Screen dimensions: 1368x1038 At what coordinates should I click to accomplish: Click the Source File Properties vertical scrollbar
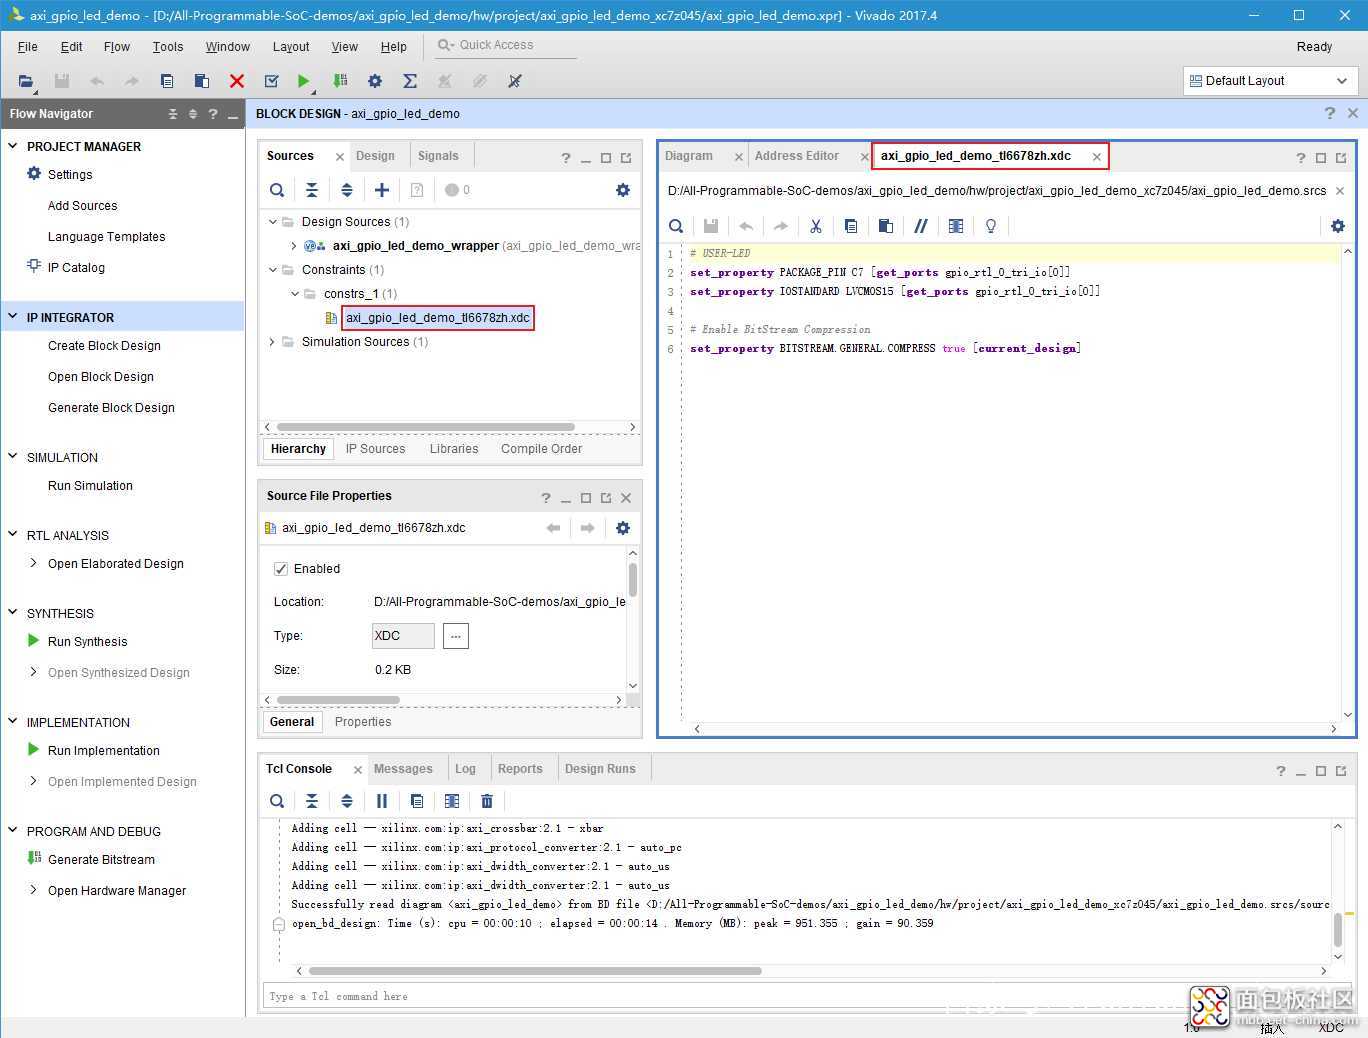633,580
